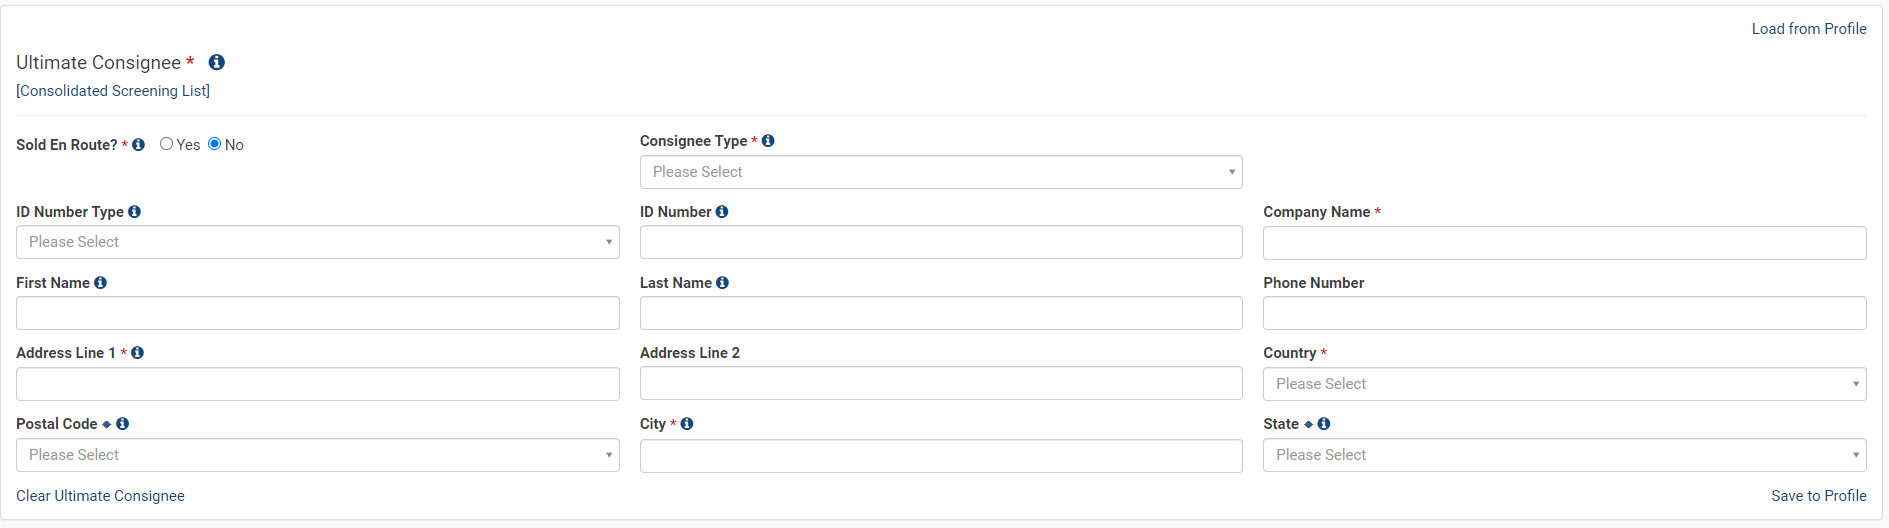1889x528 pixels.
Task: Select Yes for Sold En Route
Action: (167, 144)
